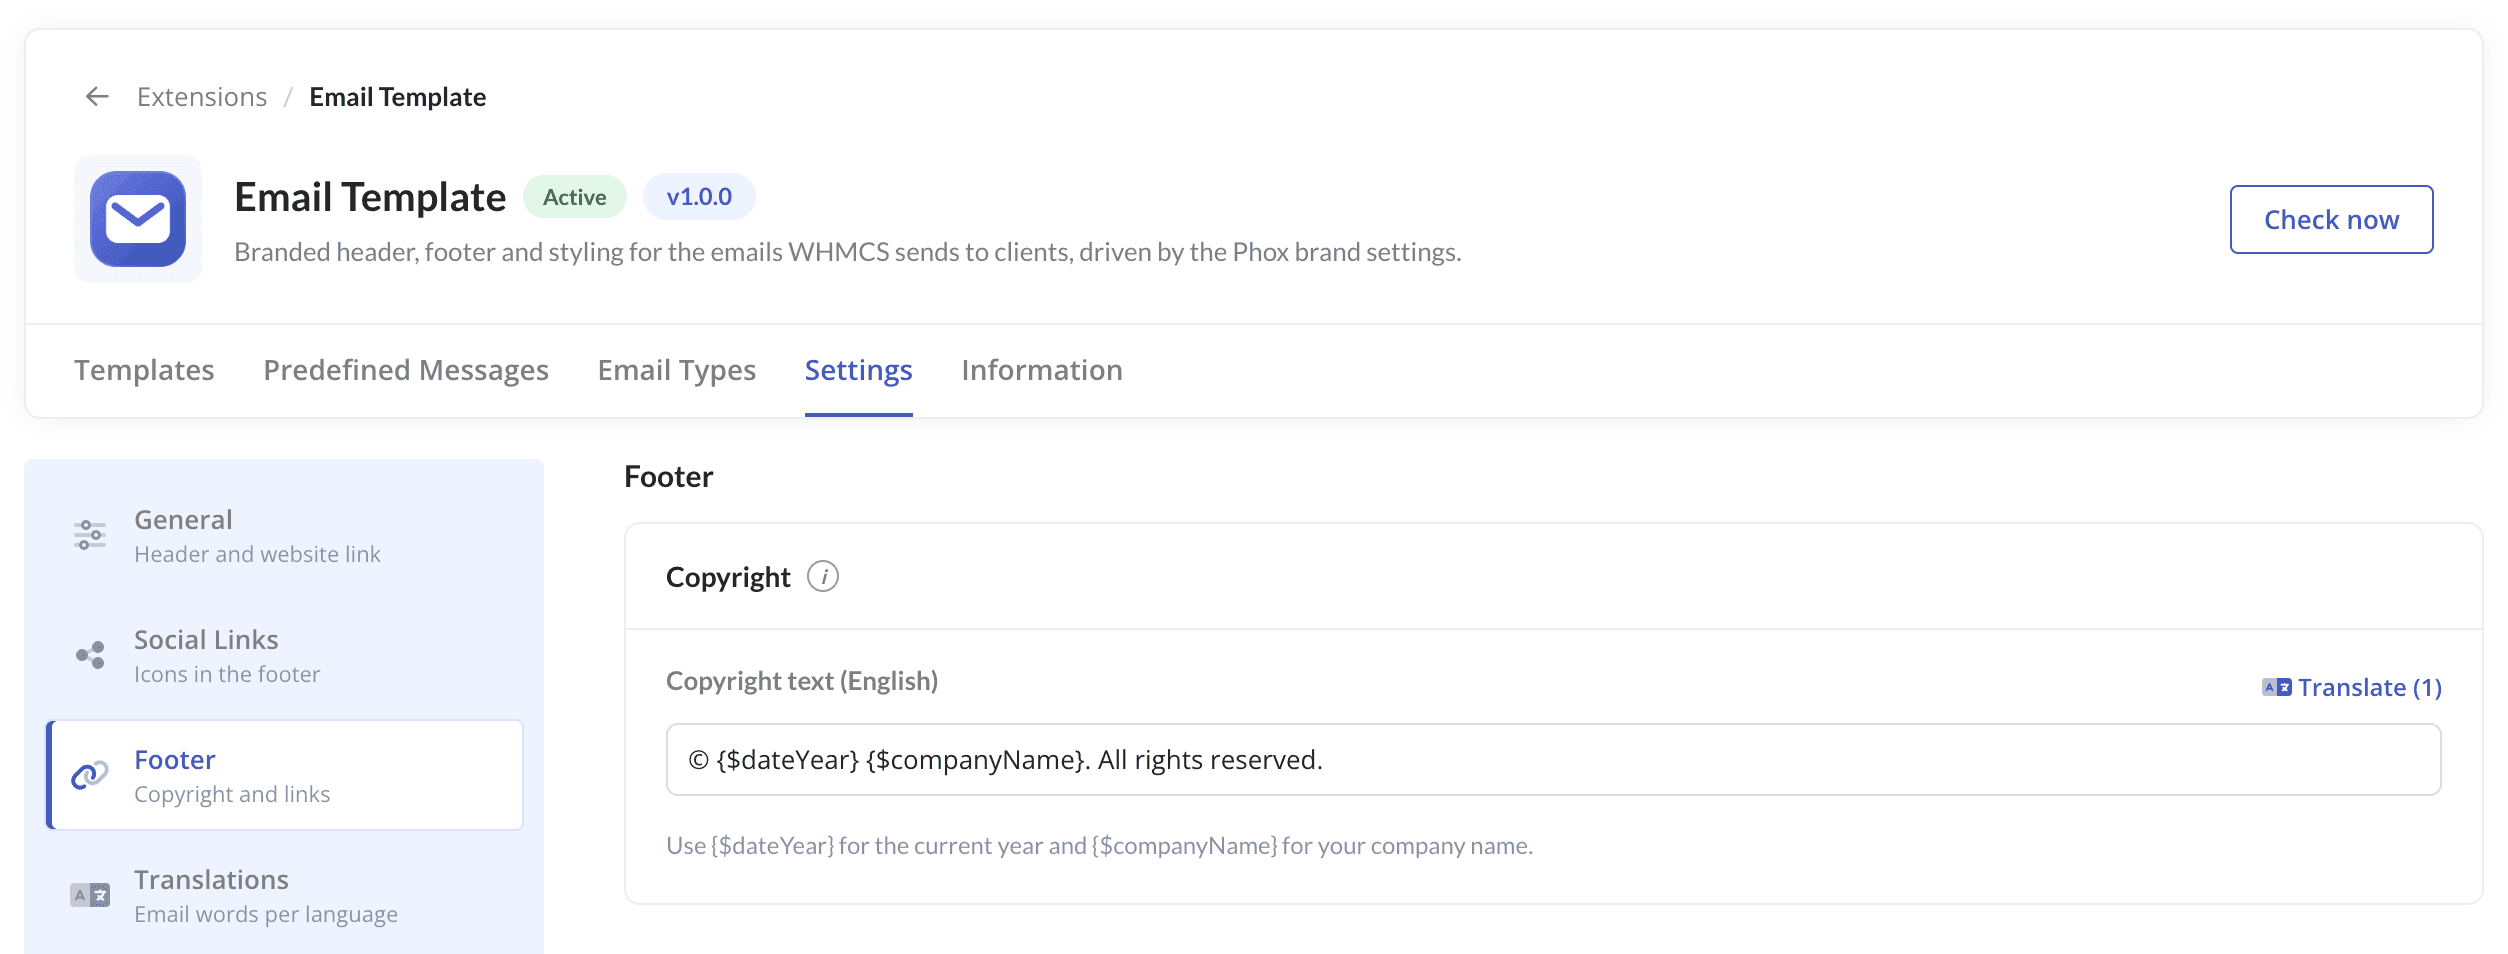The height and width of the screenshot is (954, 2508).
Task: Click the Check now button
Action: point(2331,219)
